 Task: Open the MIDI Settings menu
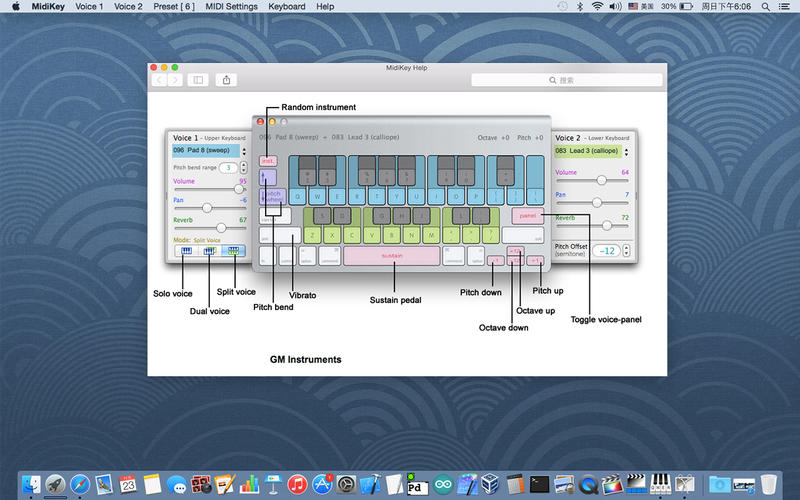click(x=229, y=7)
